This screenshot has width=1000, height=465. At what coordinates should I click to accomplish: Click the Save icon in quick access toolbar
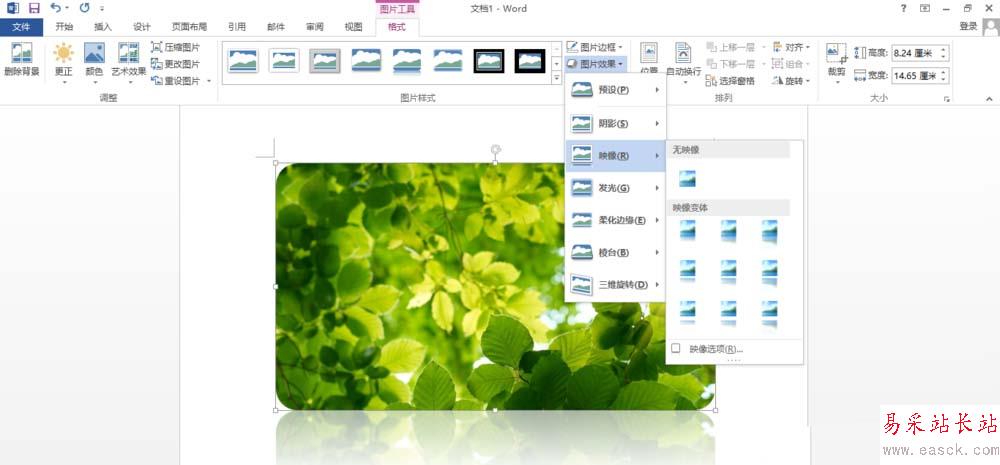(34, 8)
